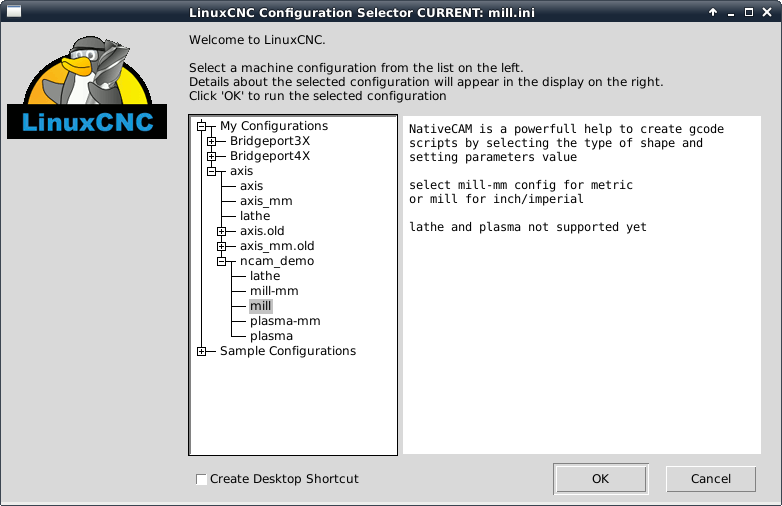This screenshot has width=782, height=506.
Task: Select the plasma-mm configuration
Action: click(x=285, y=321)
